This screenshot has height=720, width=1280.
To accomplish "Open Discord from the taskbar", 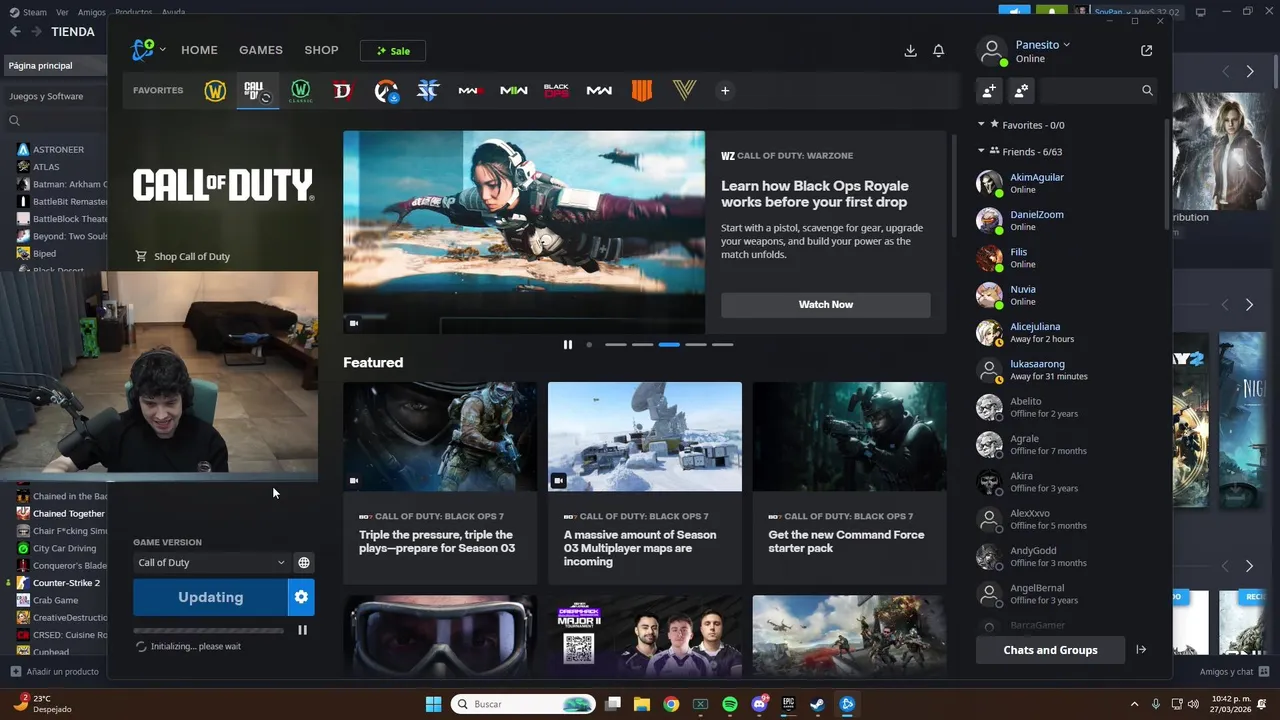I will coord(759,704).
